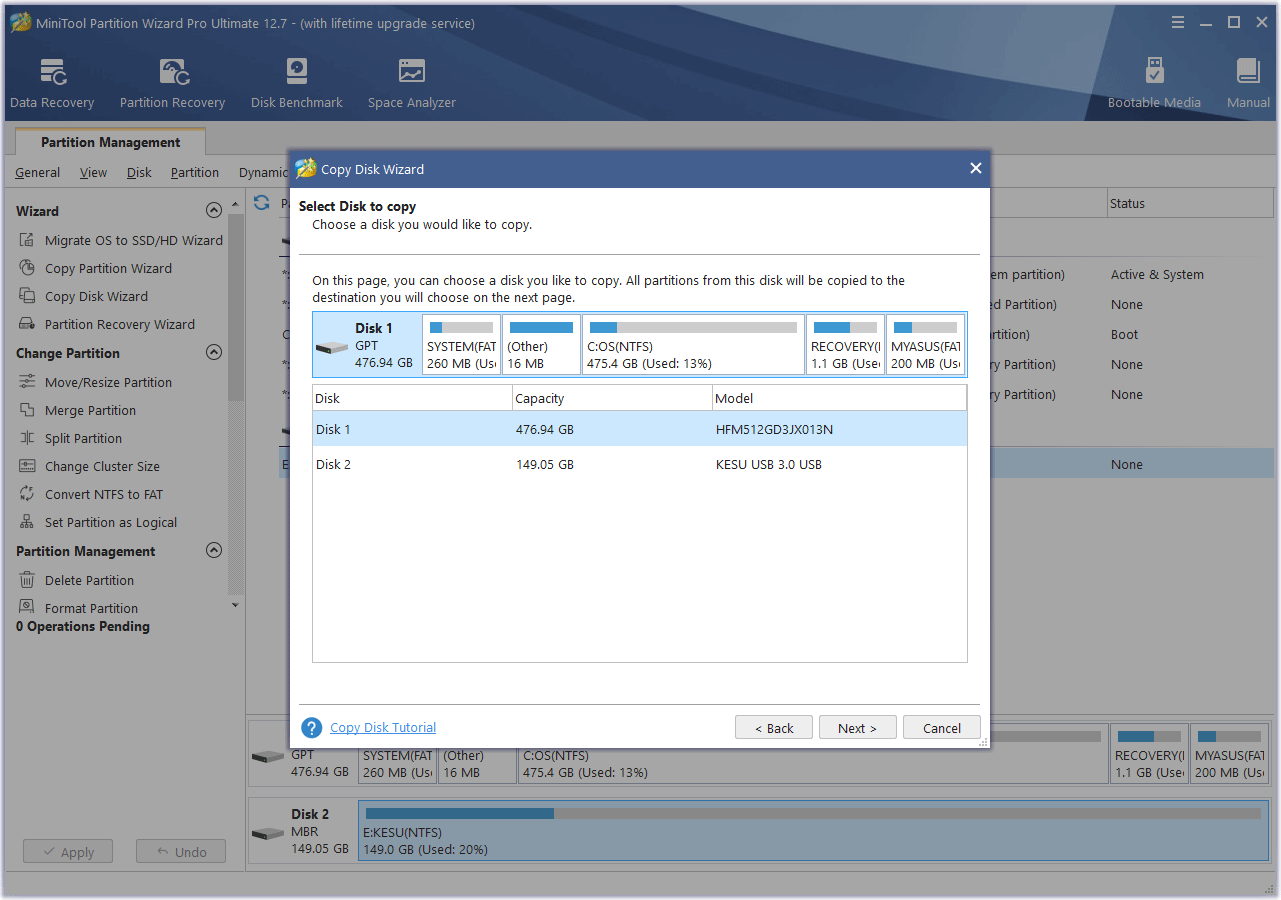Open the Copy Disk help icon
This screenshot has width=1281, height=900.
pos(313,727)
